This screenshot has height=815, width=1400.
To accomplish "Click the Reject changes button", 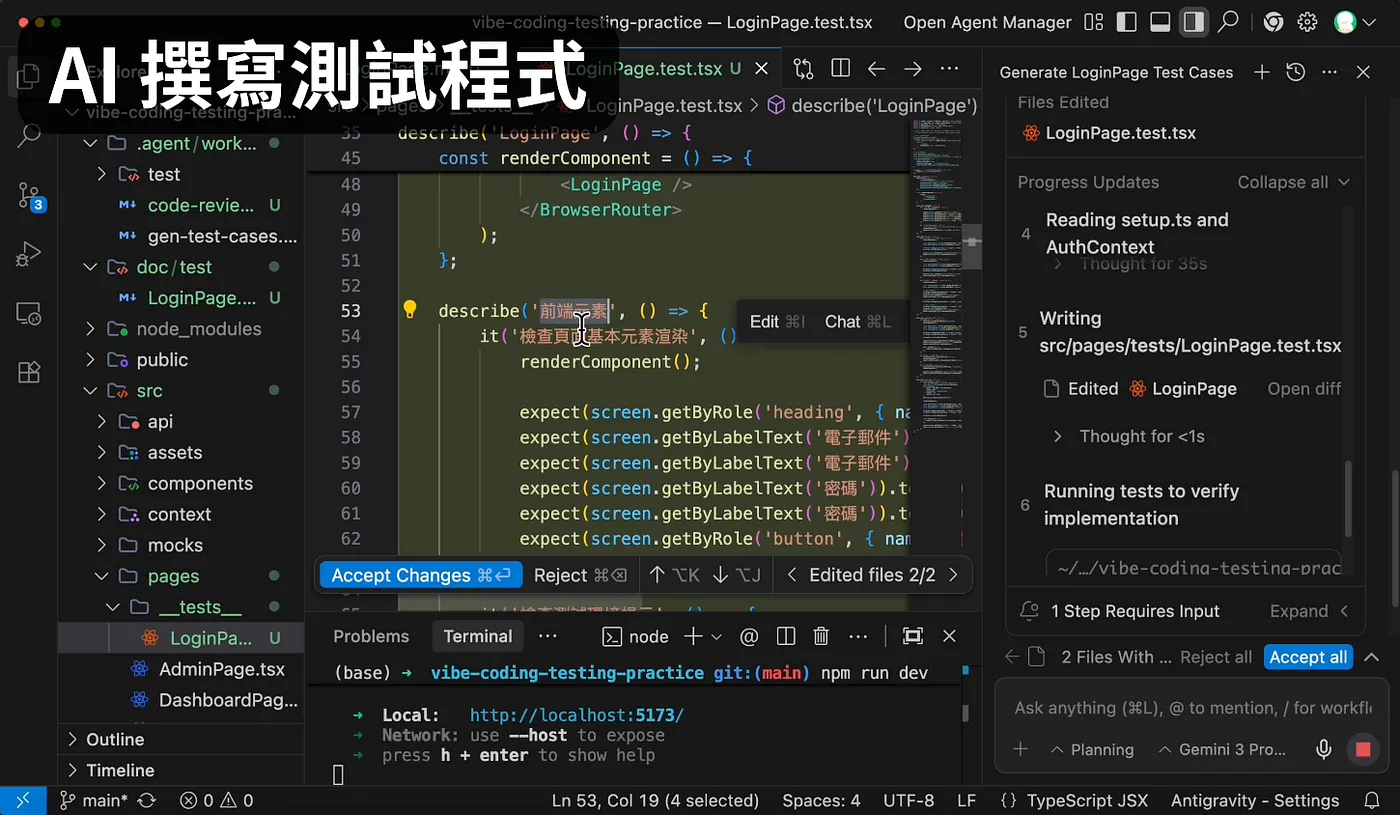I will 580,575.
